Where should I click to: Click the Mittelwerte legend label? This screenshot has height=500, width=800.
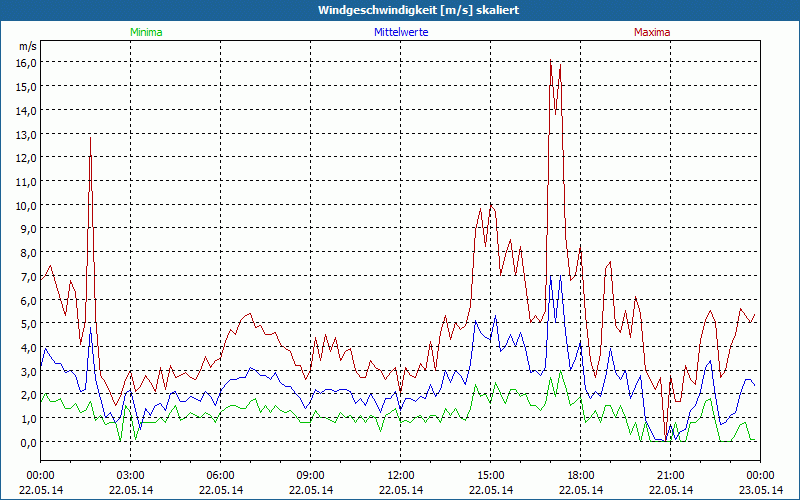401,32
